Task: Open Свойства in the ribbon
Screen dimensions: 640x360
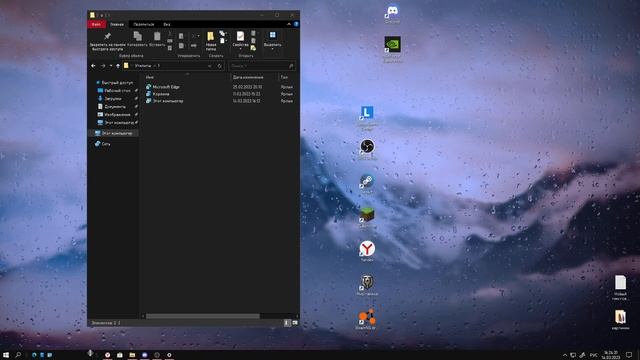Action: point(240,40)
